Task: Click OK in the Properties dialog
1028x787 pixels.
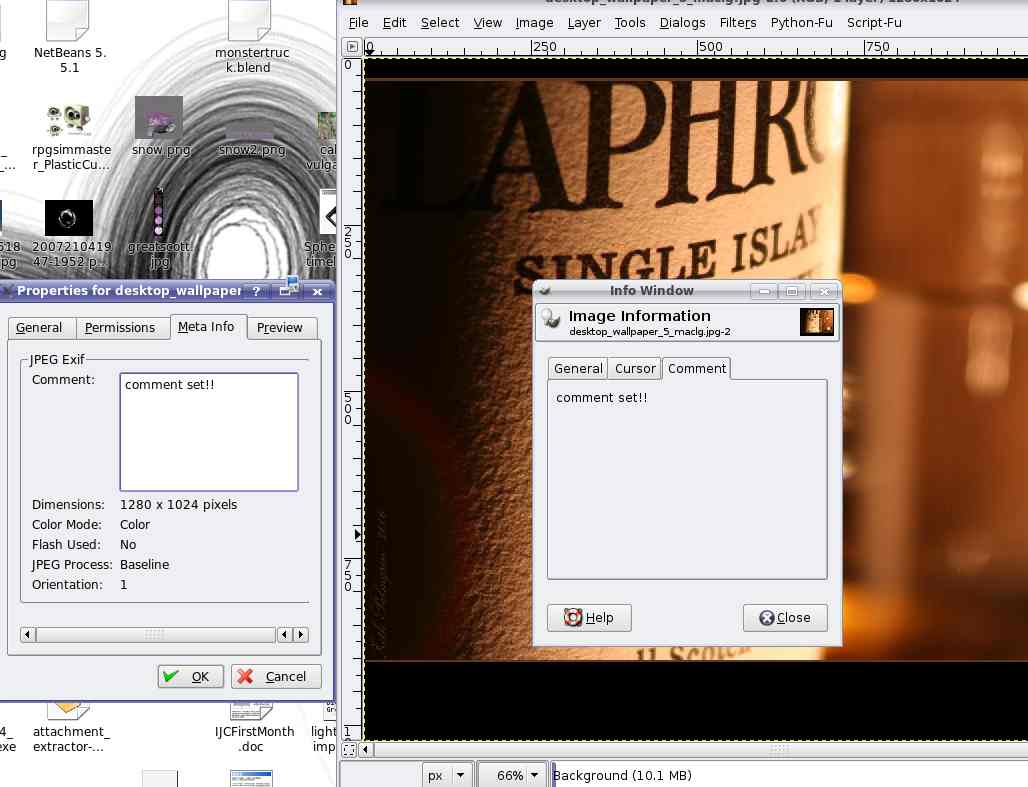Action: click(191, 676)
